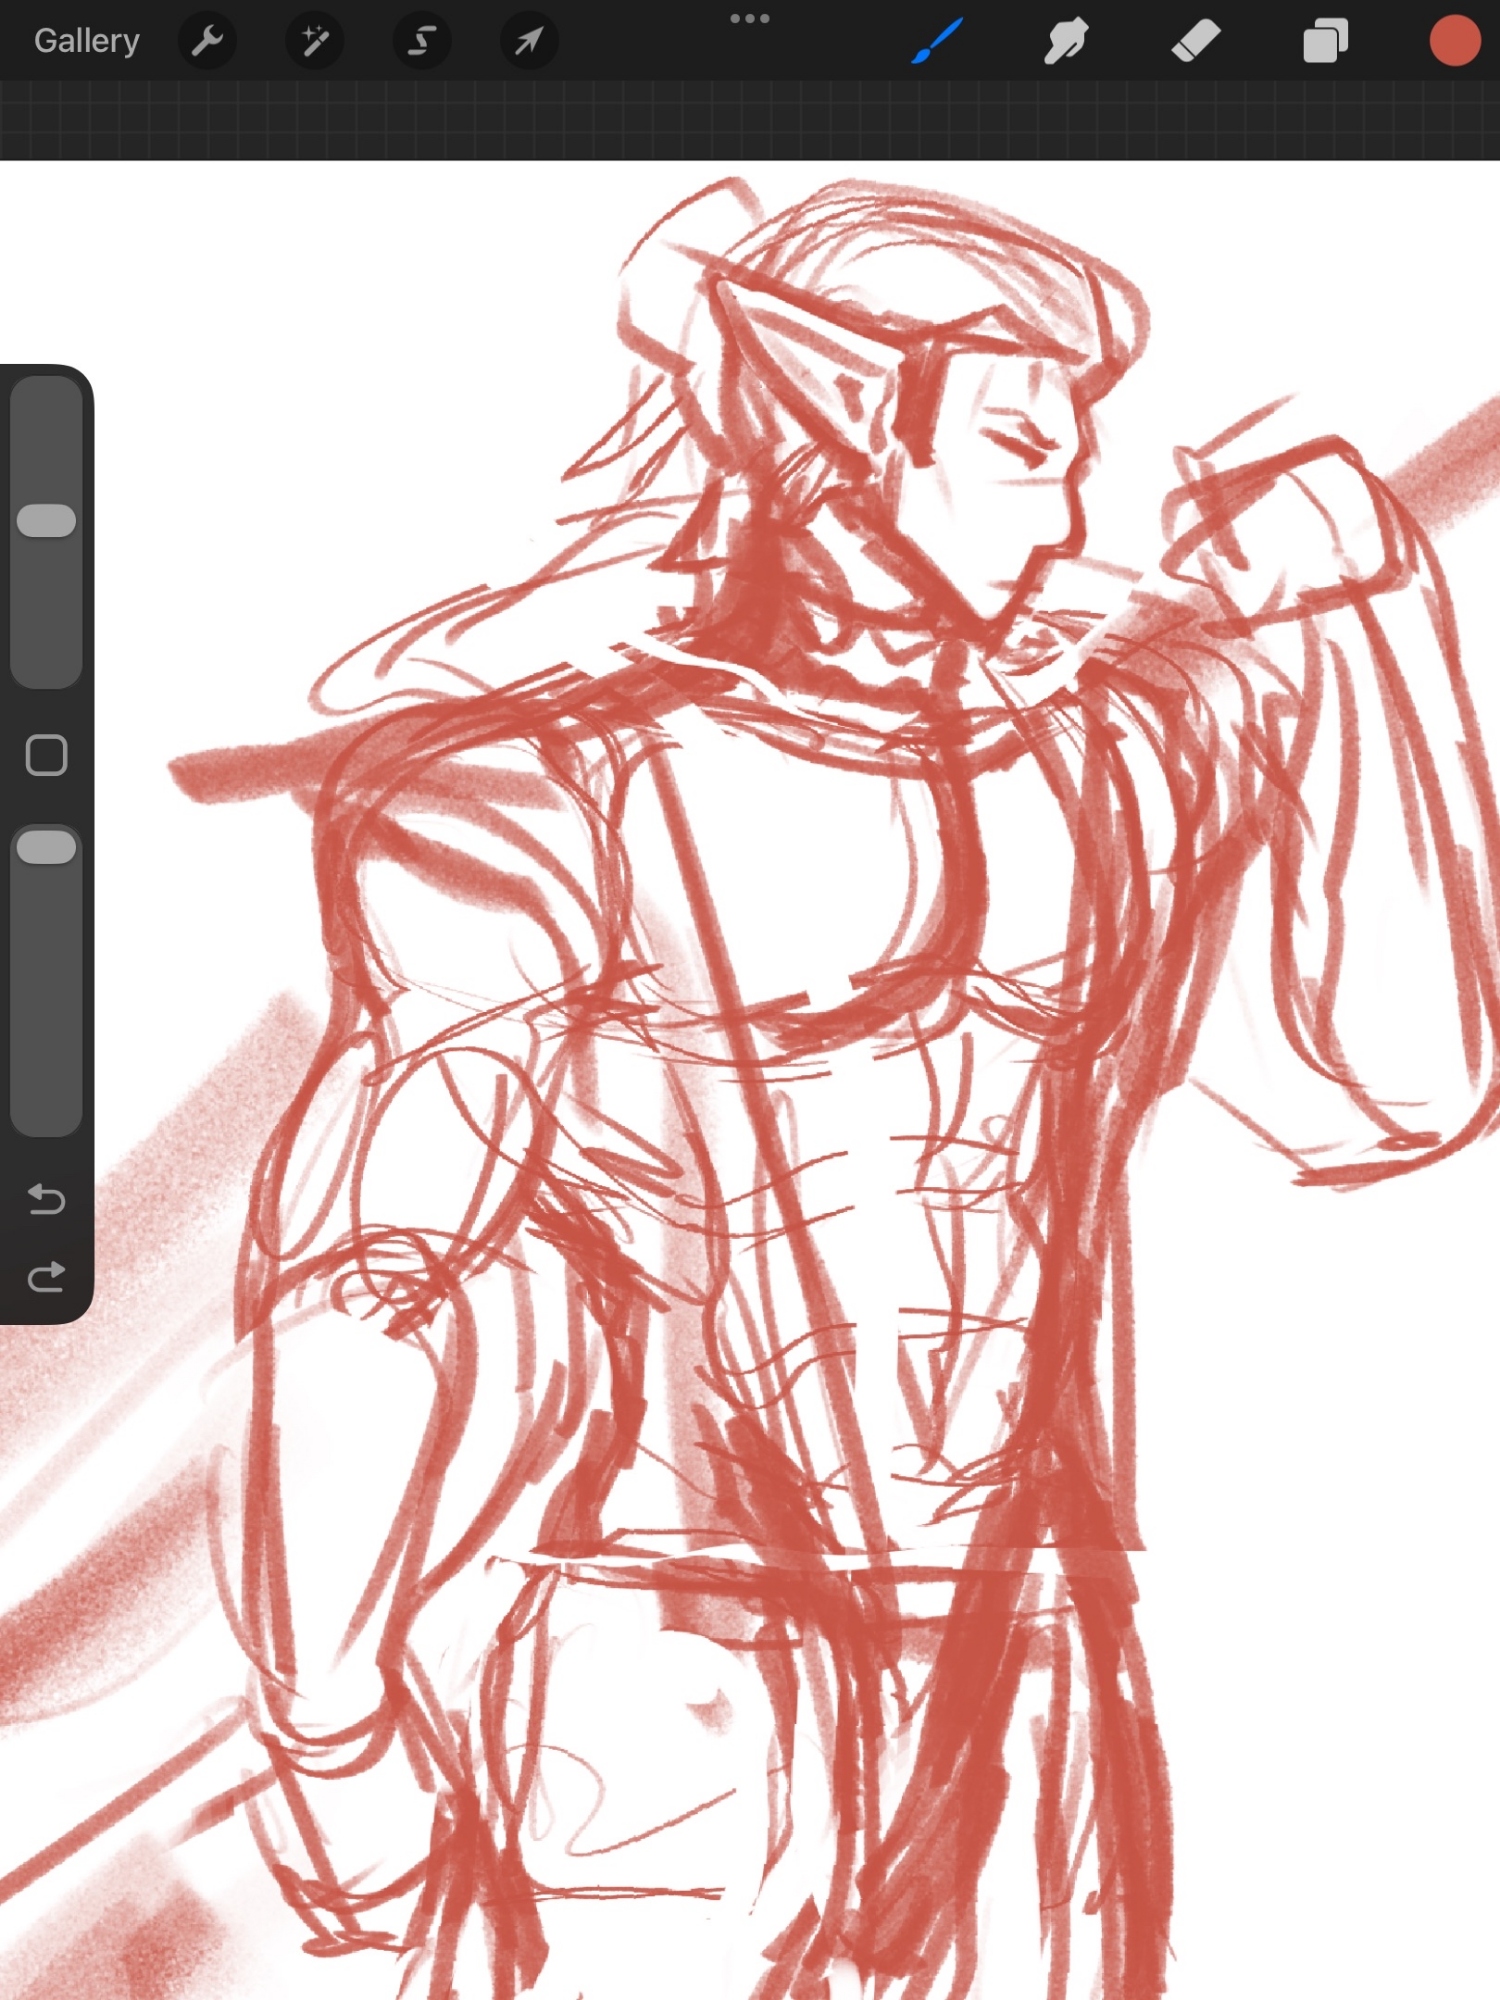The image size is (1500, 2000).
Task: Select the Smudge tool
Action: pyautogui.click(x=1066, y=41)
